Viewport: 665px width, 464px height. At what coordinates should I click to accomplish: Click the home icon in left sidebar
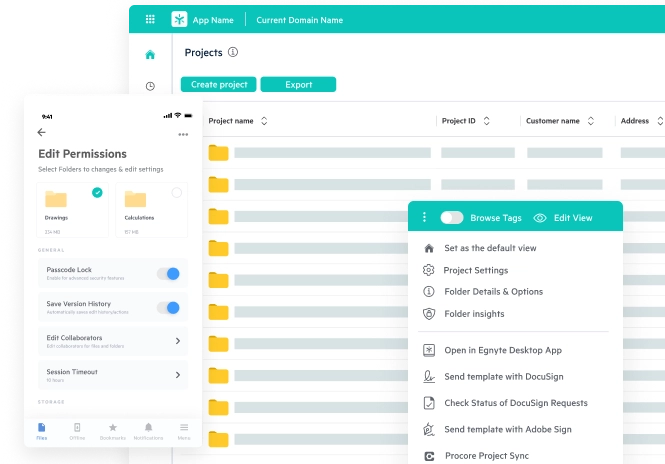pyautogui.click(x=150, y=54)
